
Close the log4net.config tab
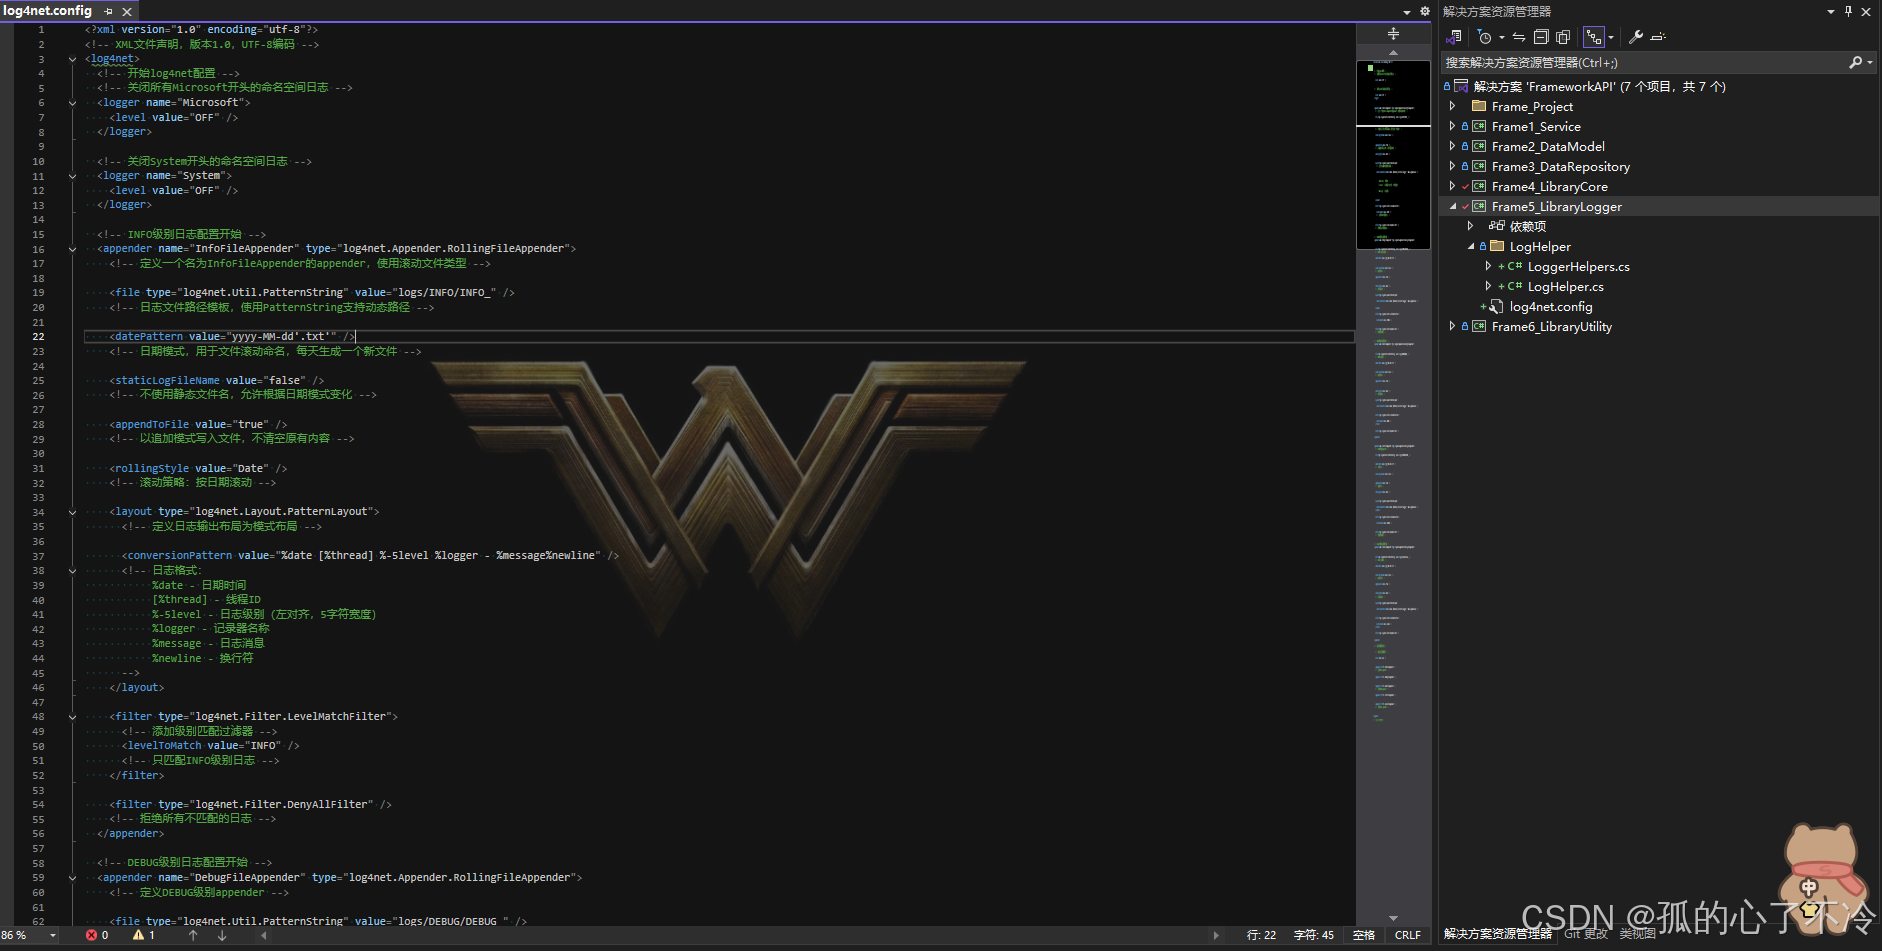[x=127, y=11]
